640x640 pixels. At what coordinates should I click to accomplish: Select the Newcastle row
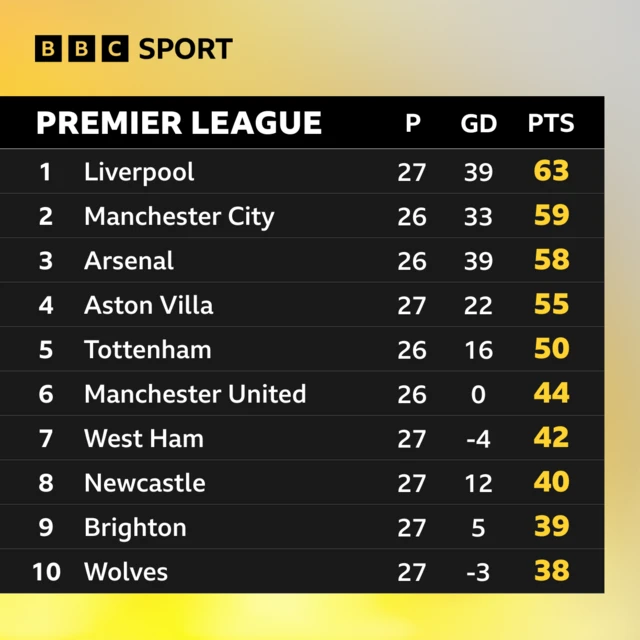[x=302, y=482]
